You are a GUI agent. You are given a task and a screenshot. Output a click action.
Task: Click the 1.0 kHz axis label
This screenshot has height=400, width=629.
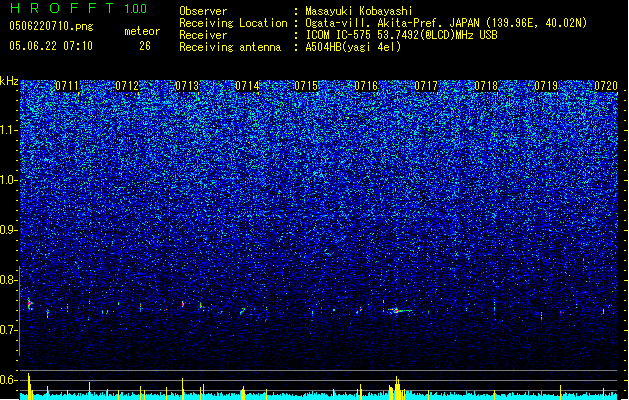tap(9, 180)
